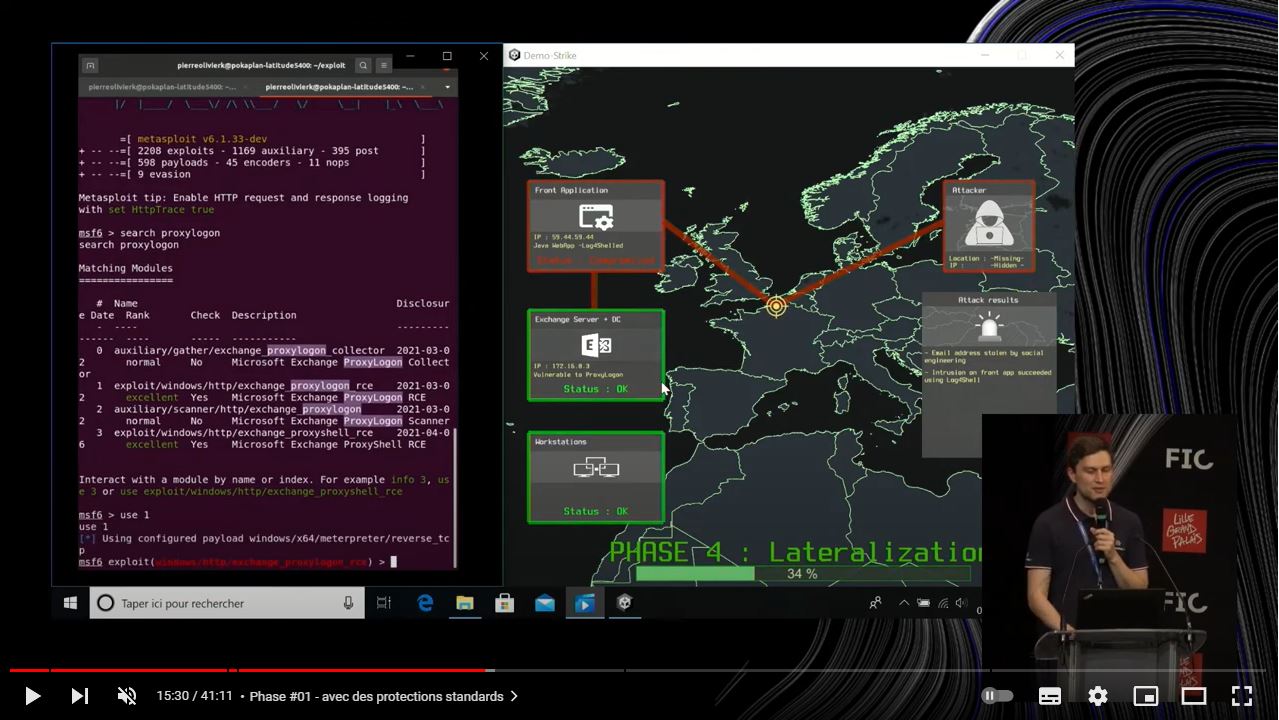
Task: Switch to the first terminal tab
Action: (x=160, y=87)
